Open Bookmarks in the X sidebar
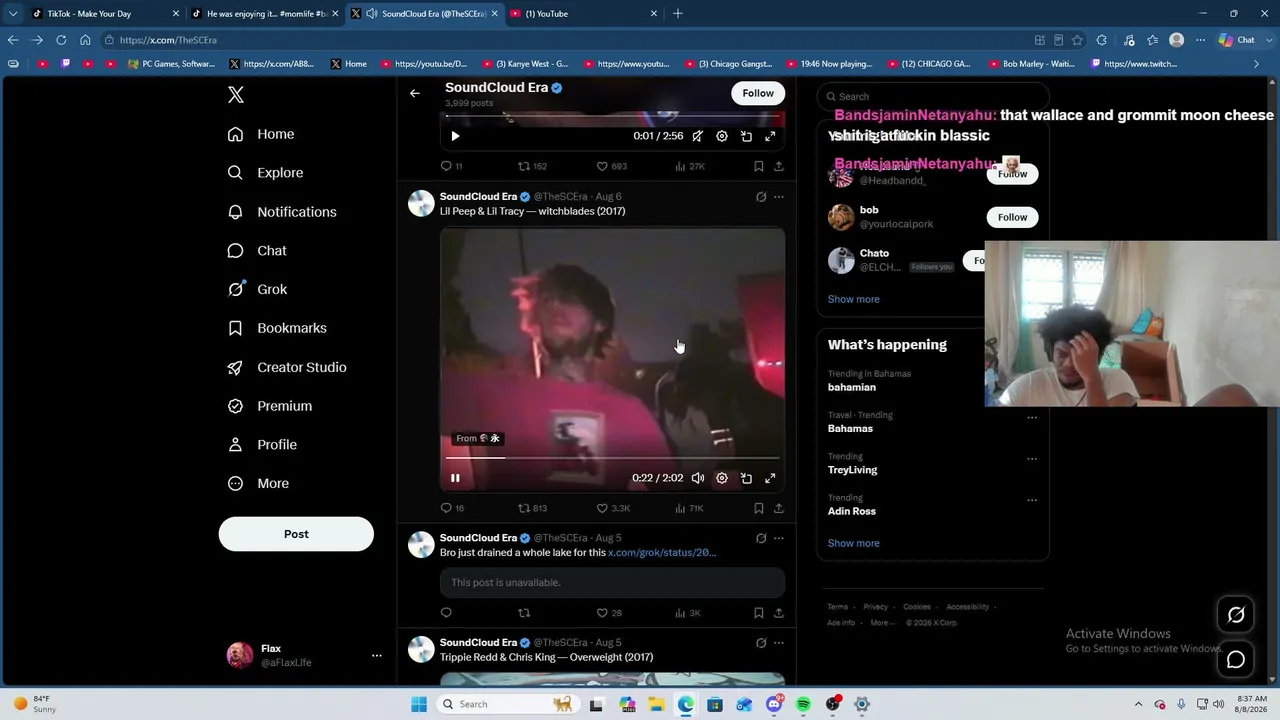The height and width of the screenshot is (720, 1280). [277, 328]
